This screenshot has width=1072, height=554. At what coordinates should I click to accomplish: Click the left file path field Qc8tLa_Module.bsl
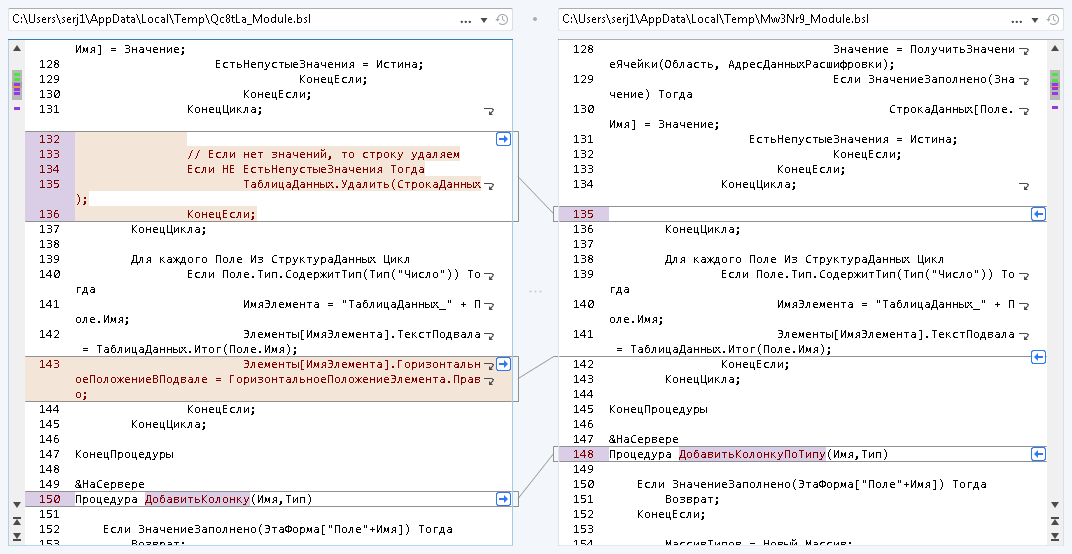[230, 20]
